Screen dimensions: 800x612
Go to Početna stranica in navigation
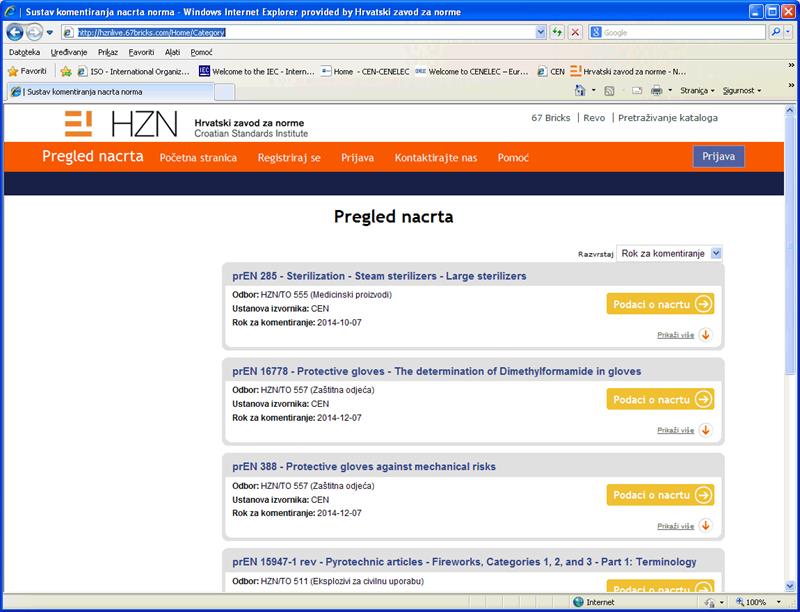click(x=198, y=158)
